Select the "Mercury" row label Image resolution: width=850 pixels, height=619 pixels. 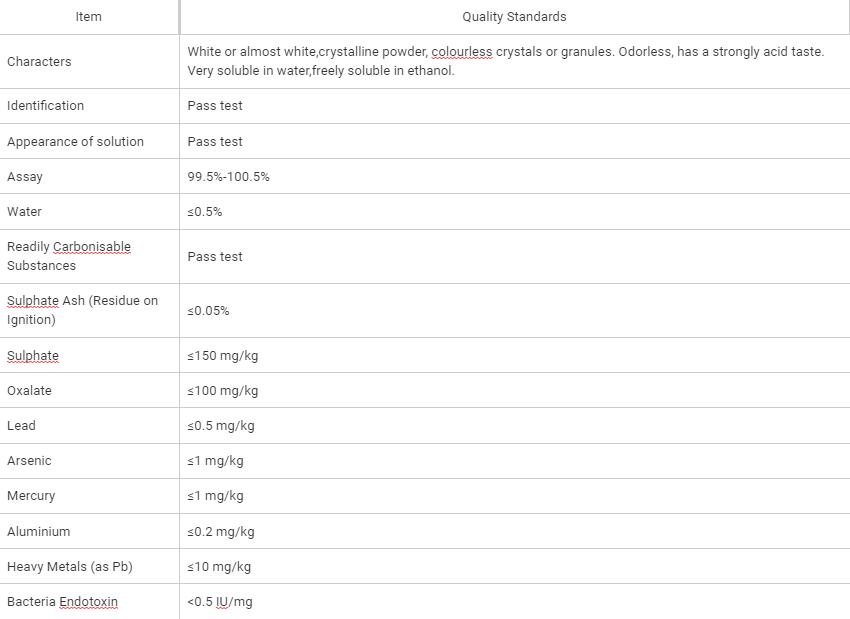point(31,496)
